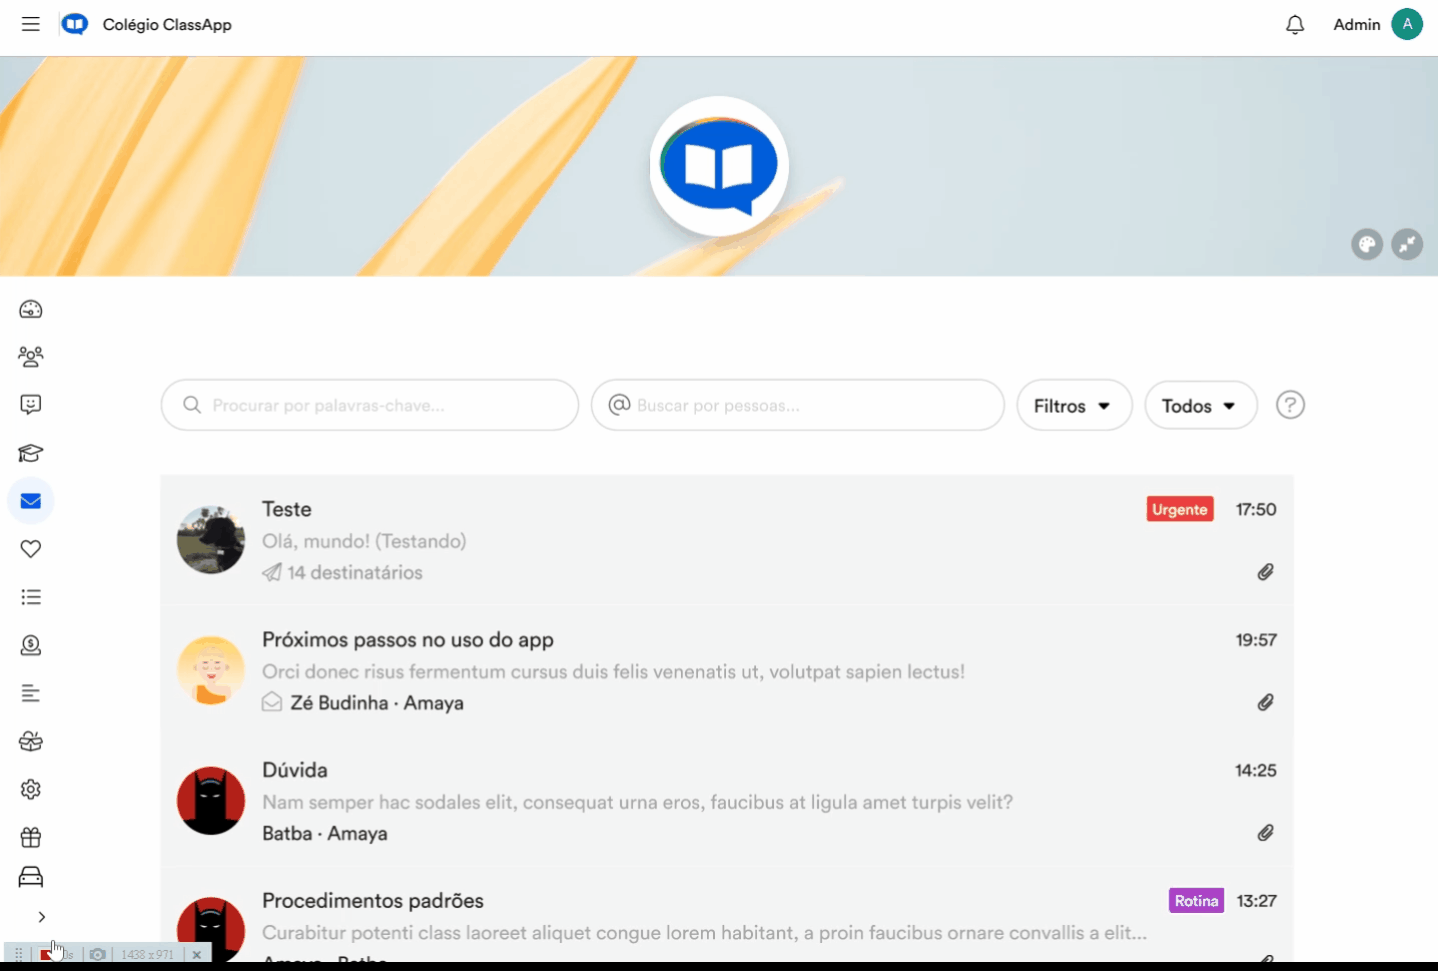Screen dimensions: 1438x971
Task: Click the Olá, mundo! (Testando) preview
Action: point(364,541)
